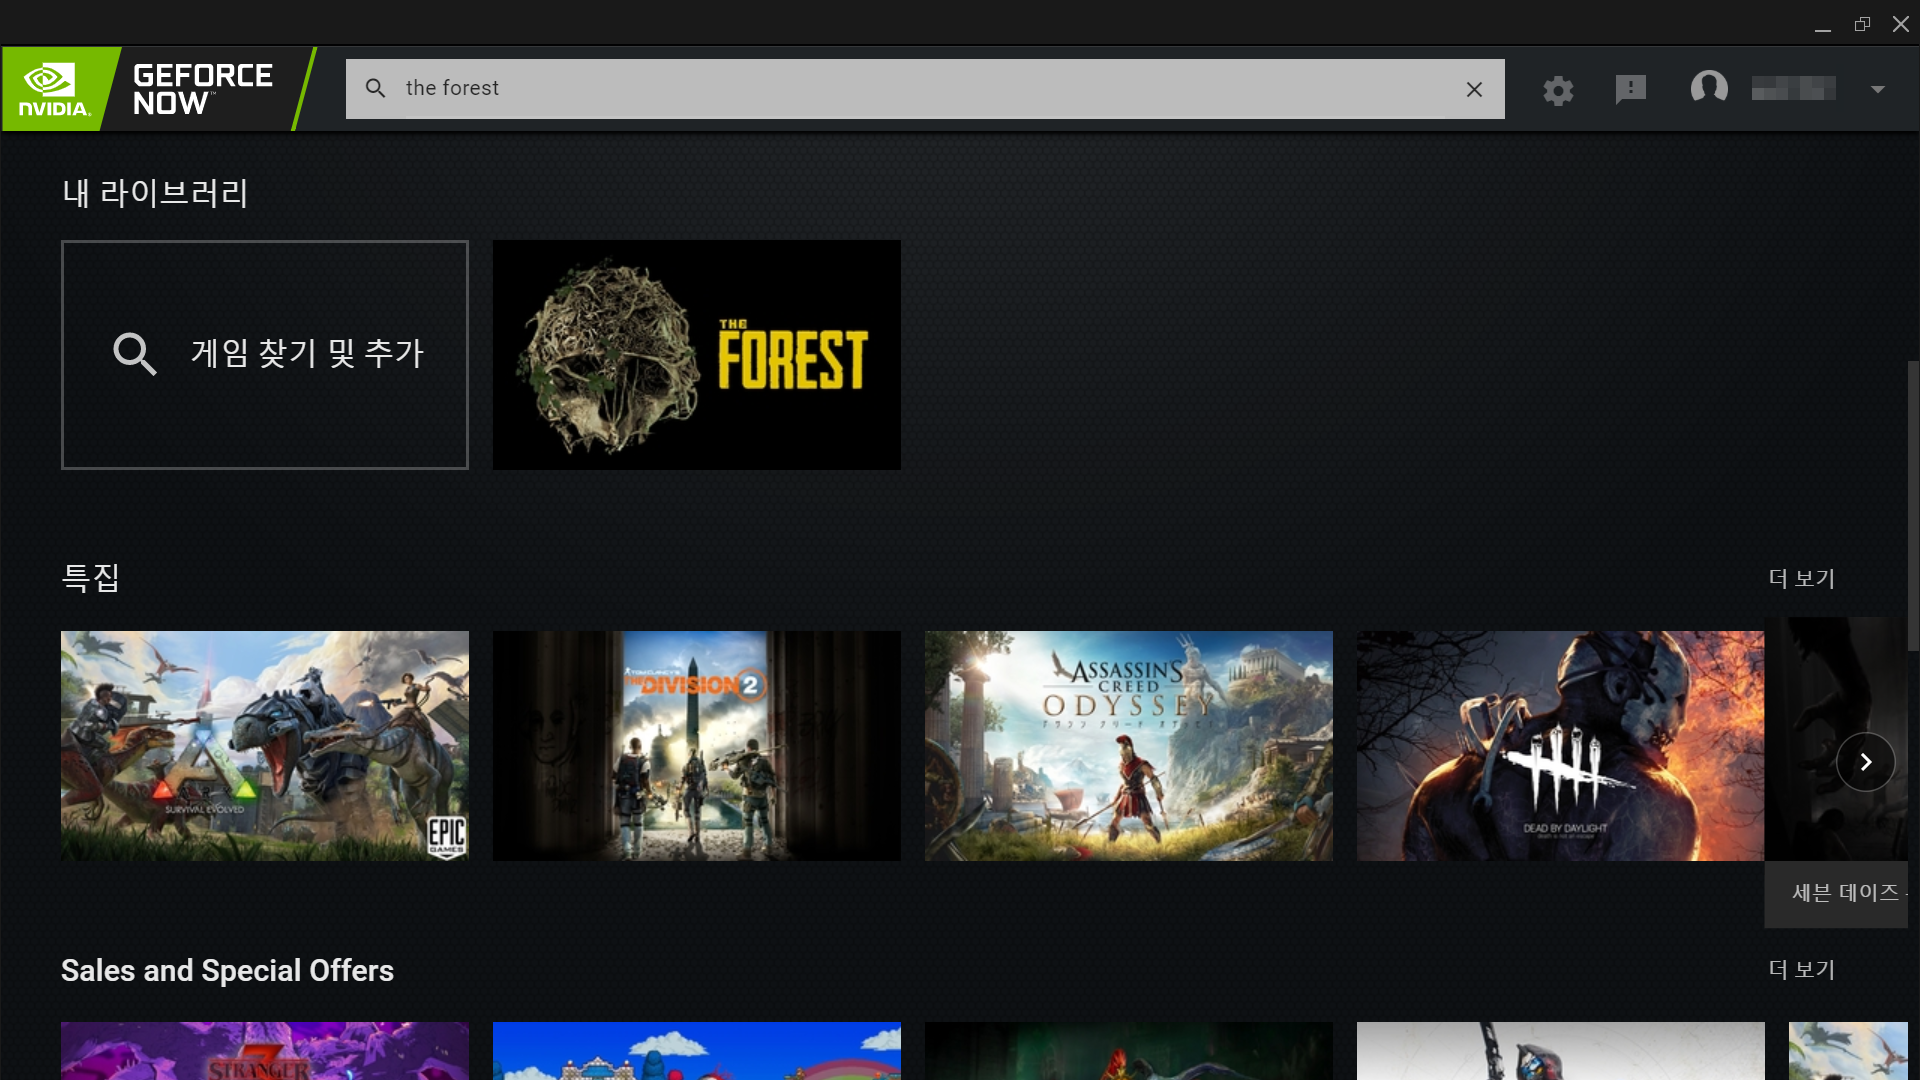This screenshot has width=1920, height=1080.
Task: Open The Forest game from library
Action: (696, 354)
